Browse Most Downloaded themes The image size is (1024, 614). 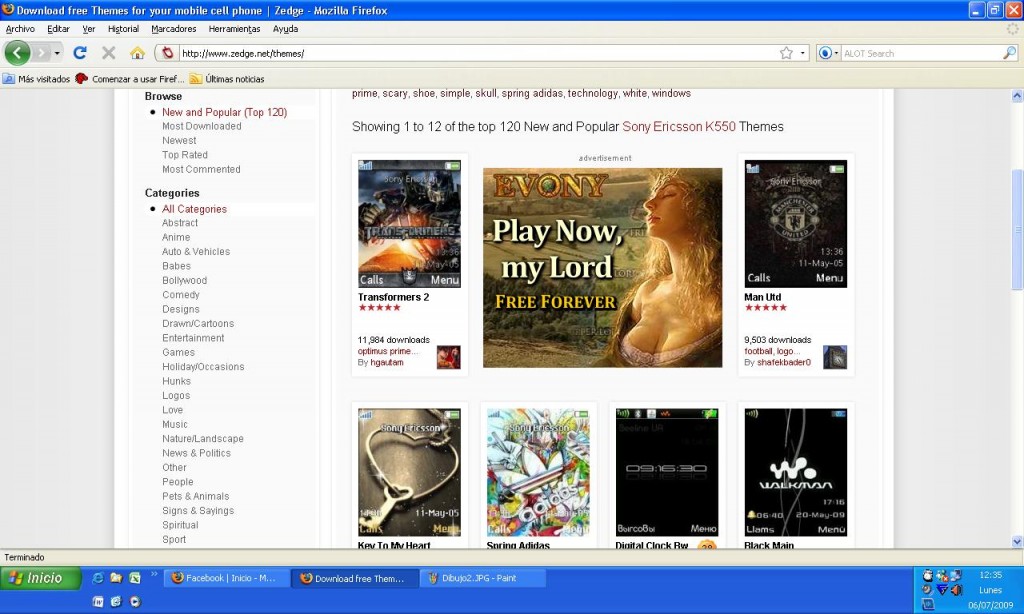[x=202, y=126]
